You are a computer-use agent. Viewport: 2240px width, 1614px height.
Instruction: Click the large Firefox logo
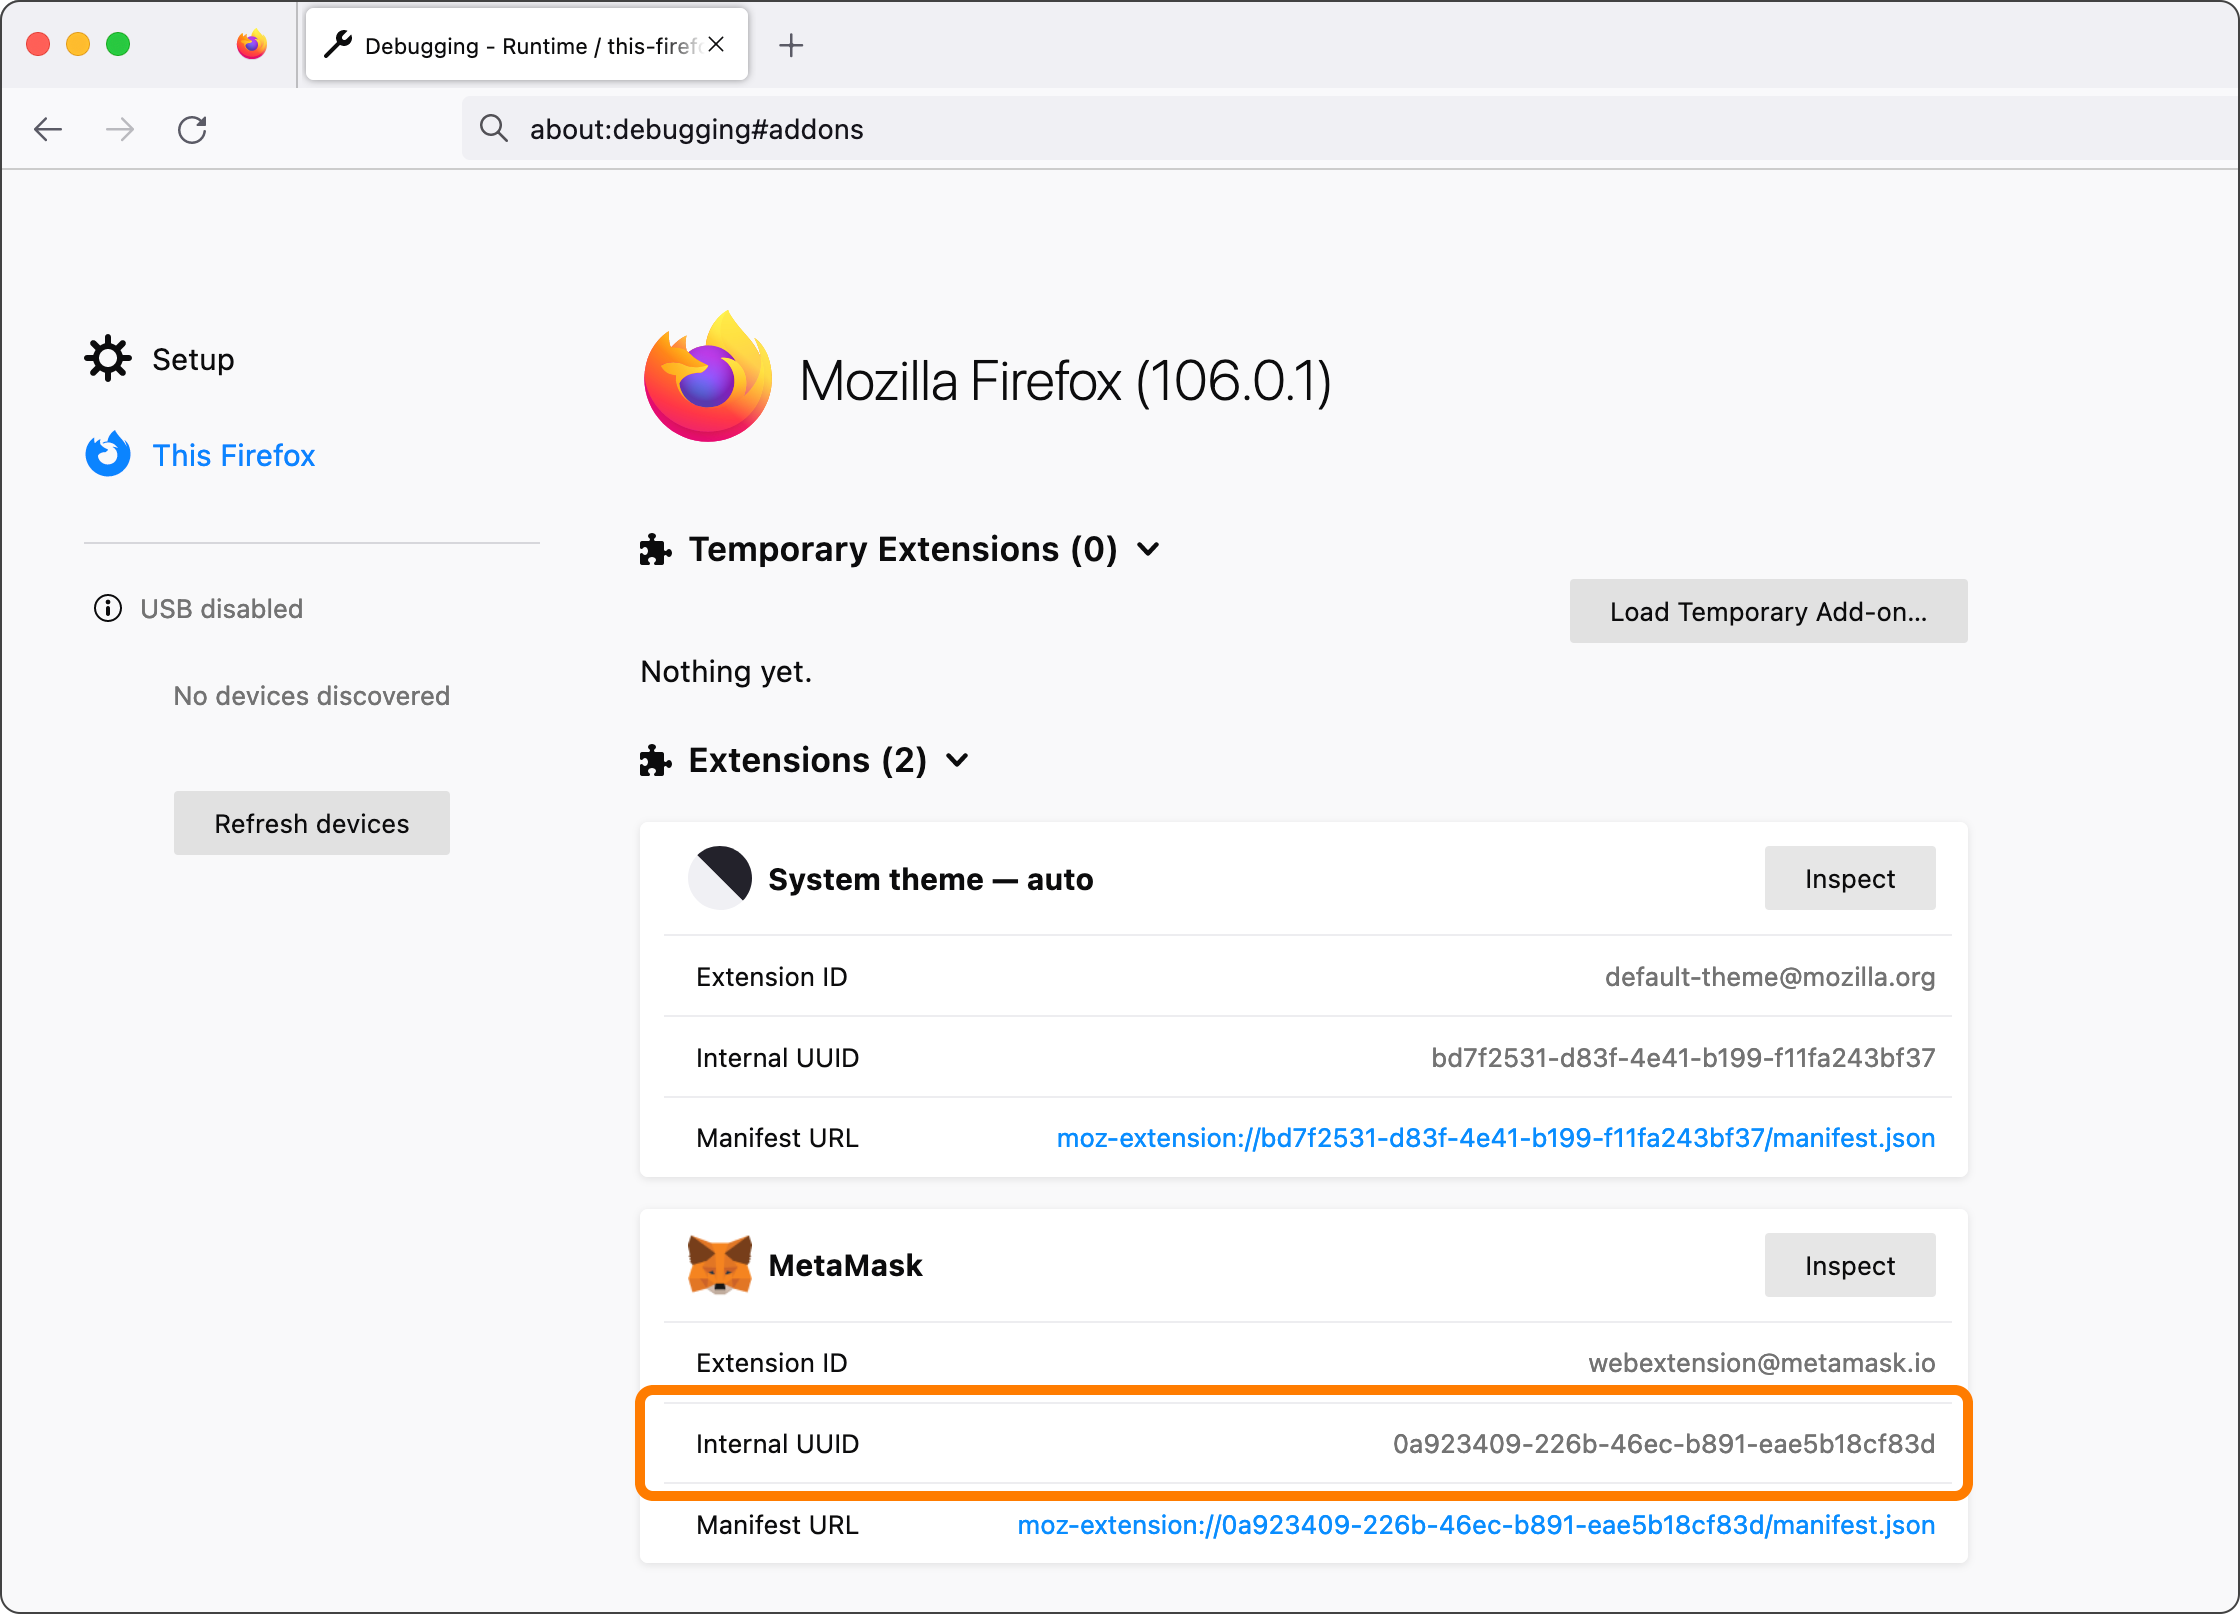[708, 376]
